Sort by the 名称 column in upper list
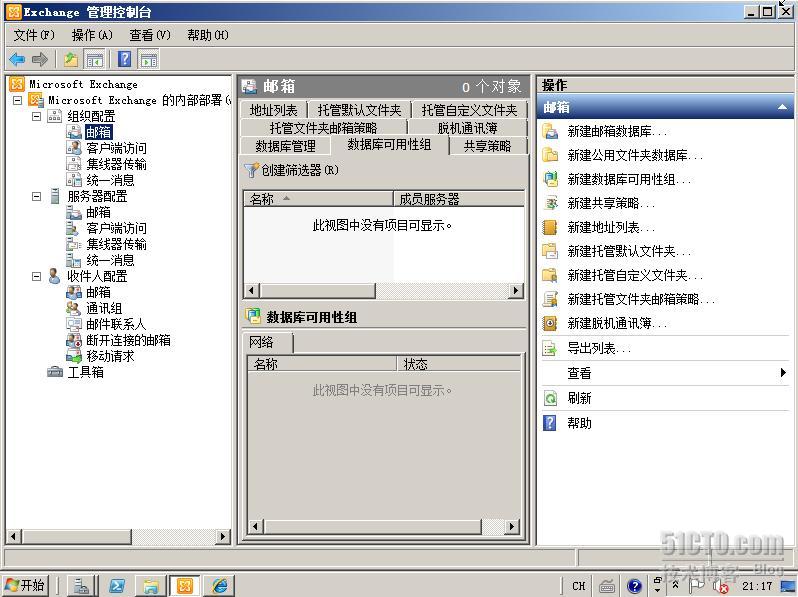 coord(318,199)
